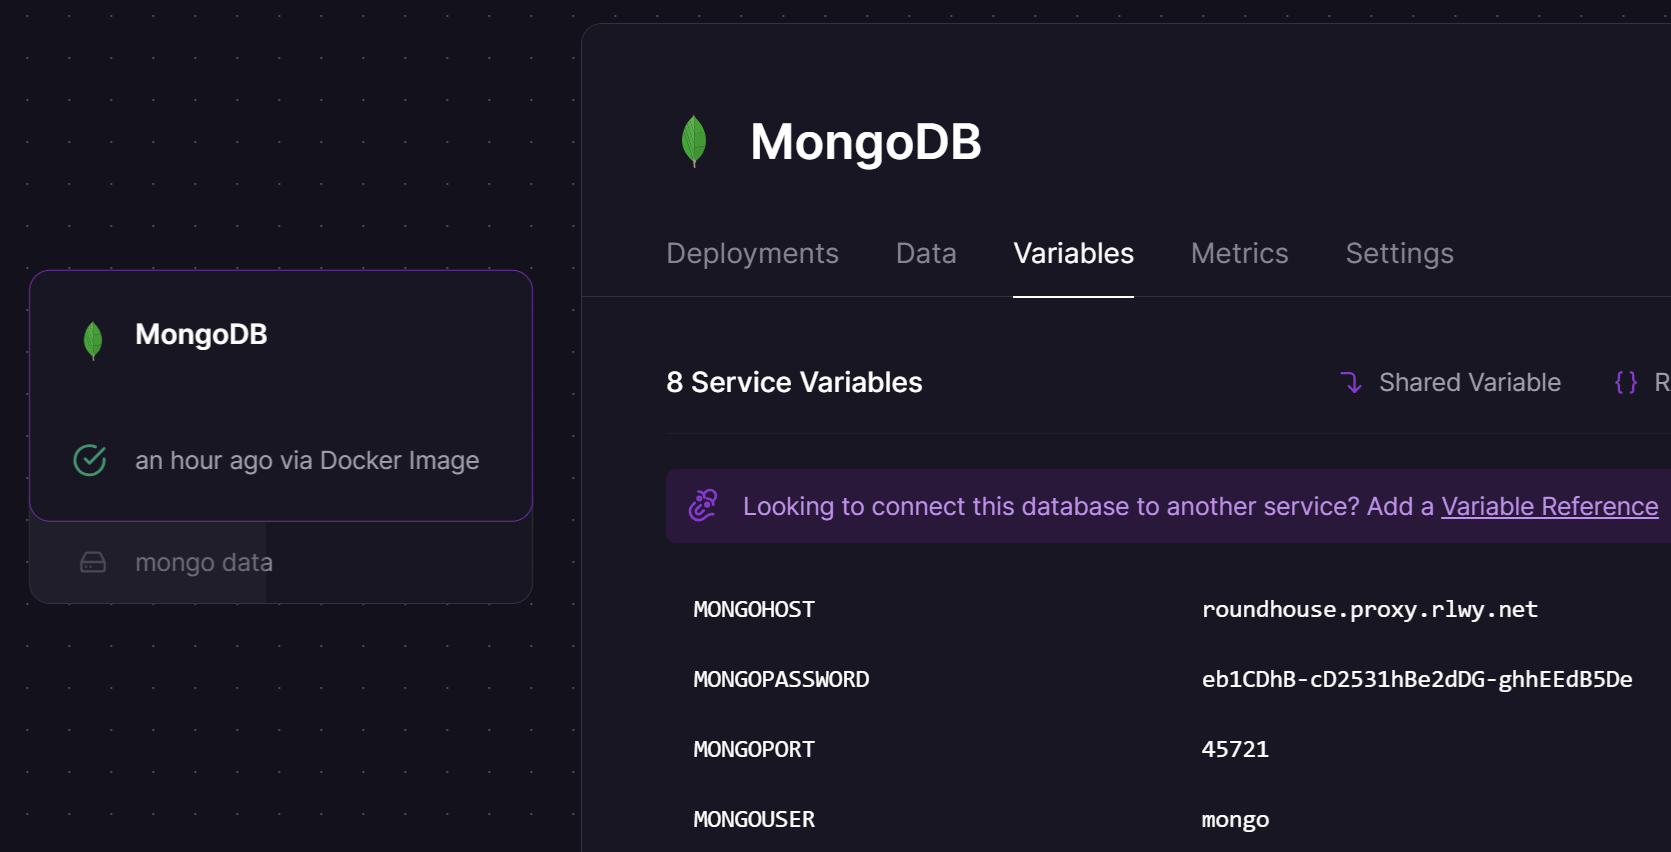Click the mongo data volume disk icon

pyautogui.click(x=93, y=562)
